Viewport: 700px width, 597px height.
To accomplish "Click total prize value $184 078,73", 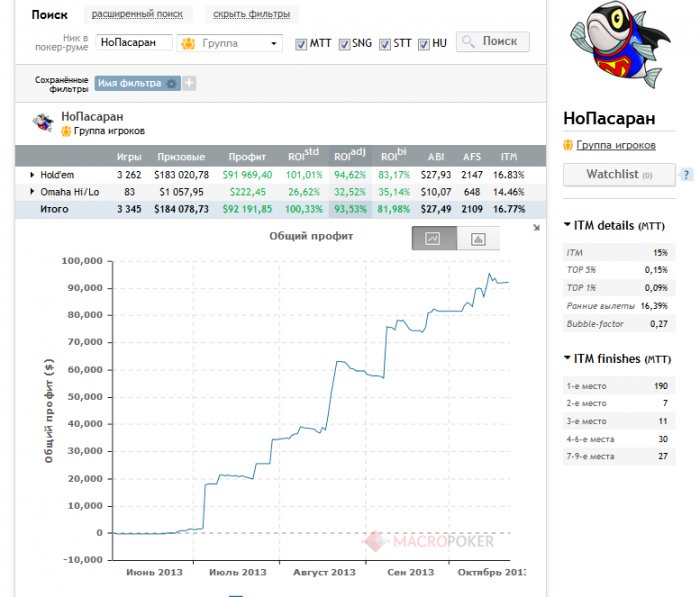I will tap(181, 209).
